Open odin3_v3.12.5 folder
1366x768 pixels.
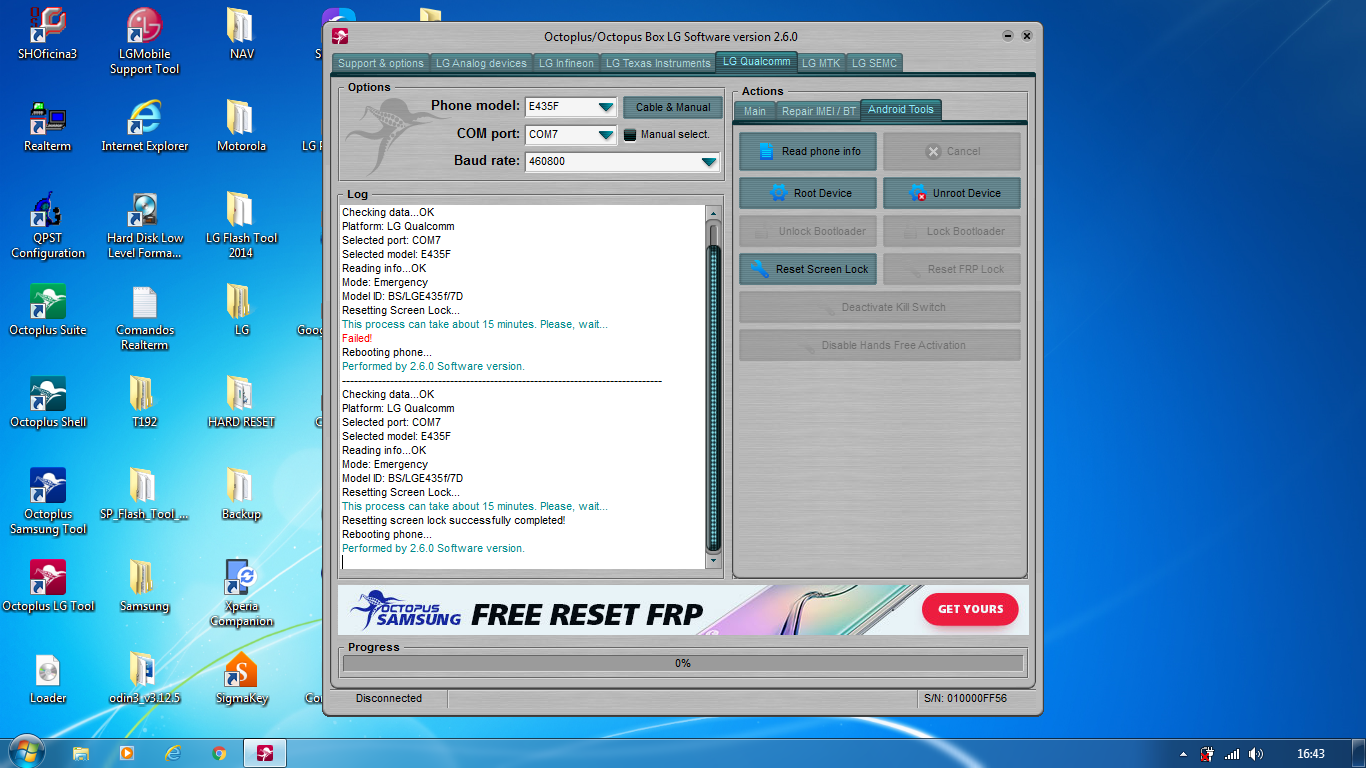coord(145,677)
